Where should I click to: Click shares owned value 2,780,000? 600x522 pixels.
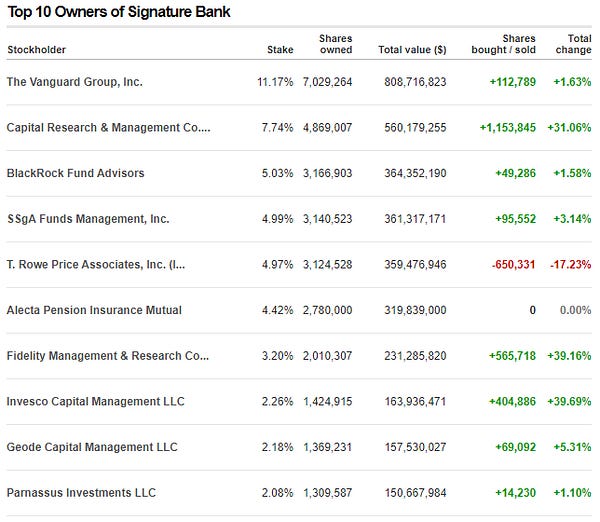click(x=328, y=310)
